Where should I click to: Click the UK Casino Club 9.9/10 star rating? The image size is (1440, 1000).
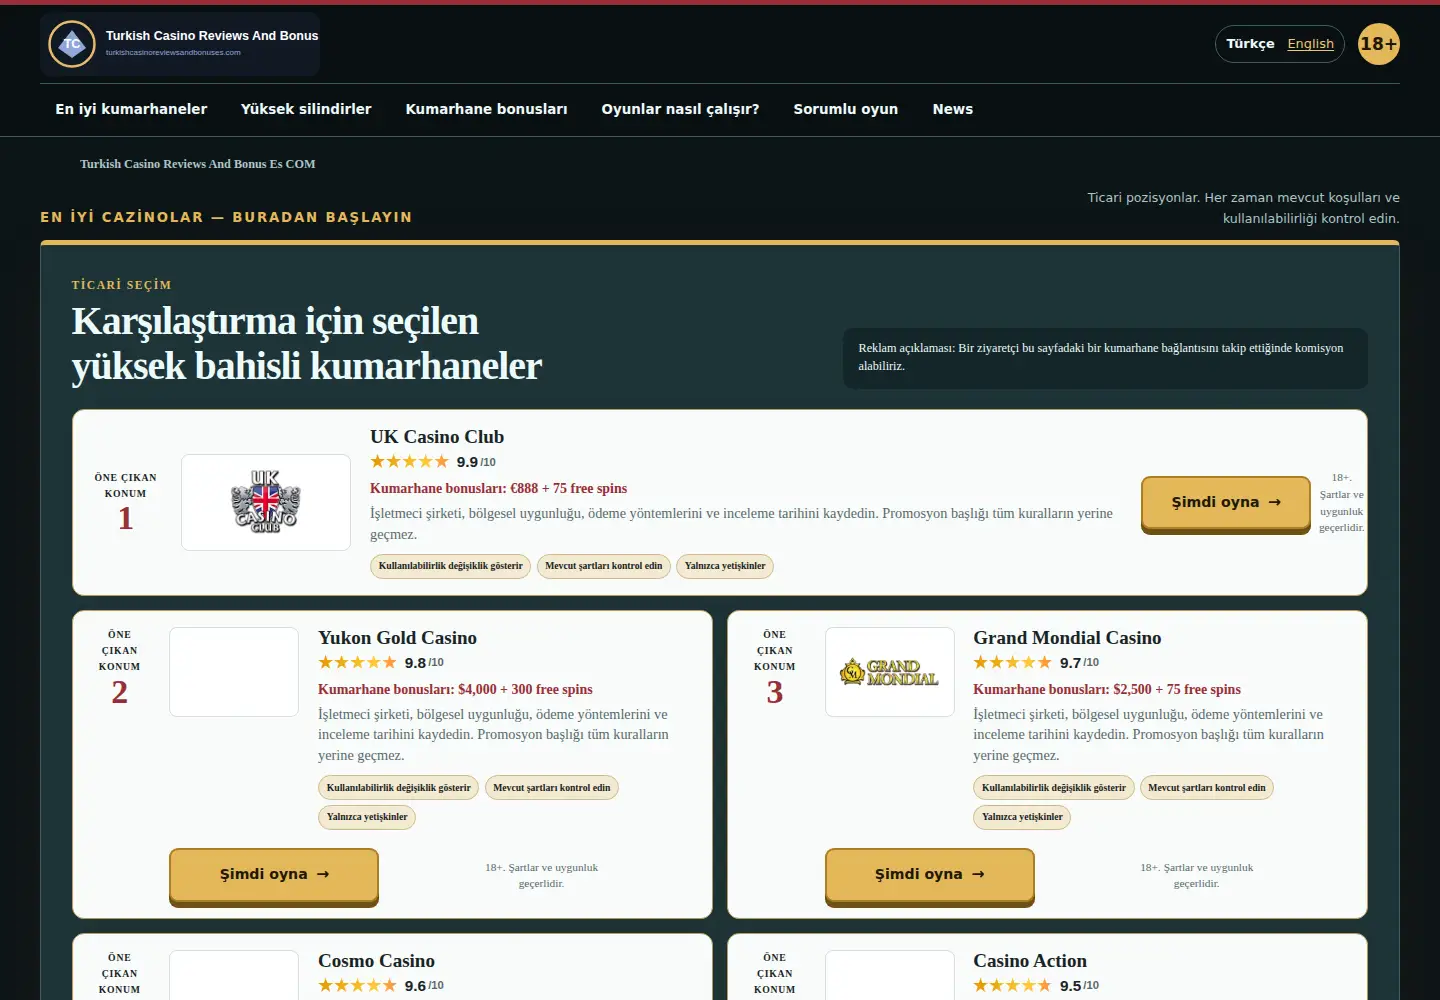(x=433, y=462)
